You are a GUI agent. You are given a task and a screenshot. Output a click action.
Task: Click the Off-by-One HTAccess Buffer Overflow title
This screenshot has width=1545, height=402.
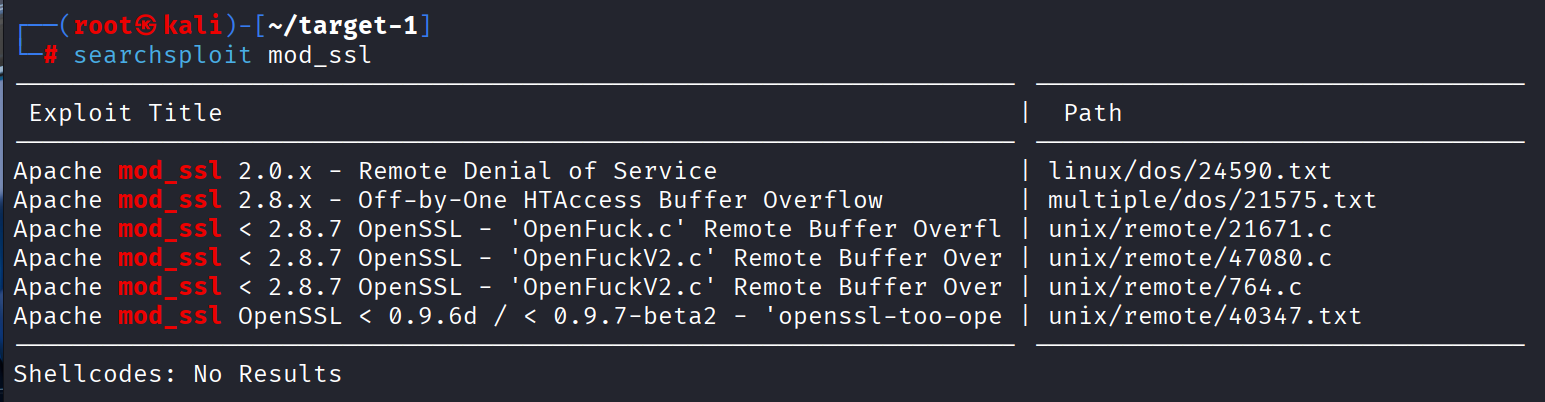click(620, 200)
